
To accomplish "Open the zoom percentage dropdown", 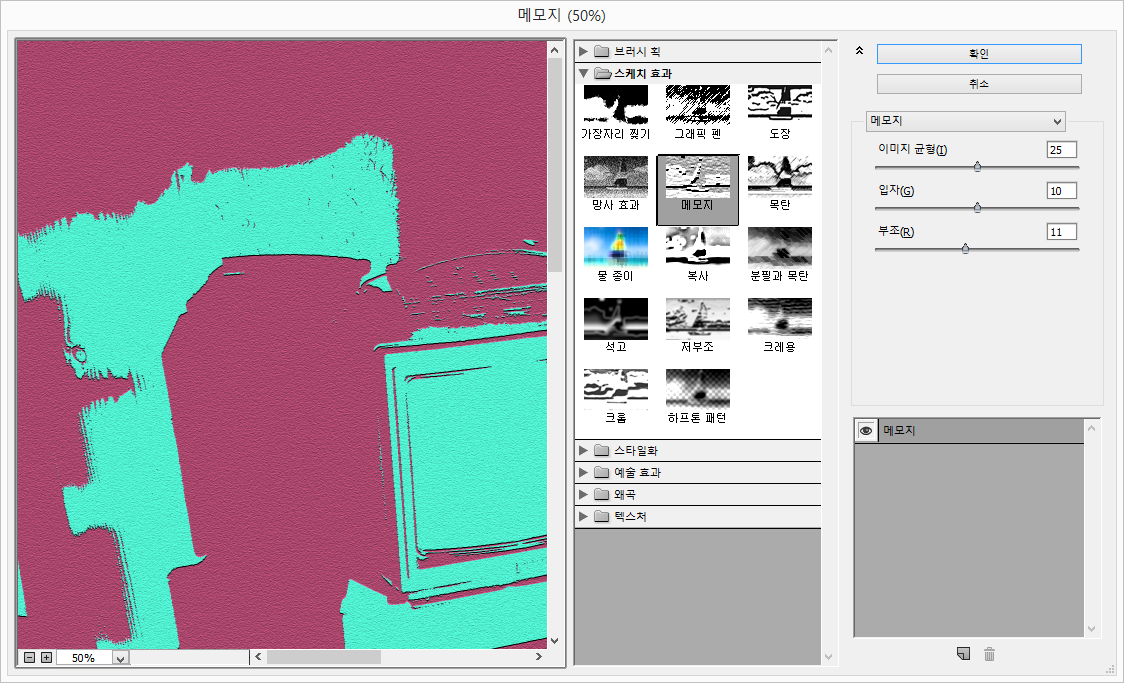I will point(121,658).
